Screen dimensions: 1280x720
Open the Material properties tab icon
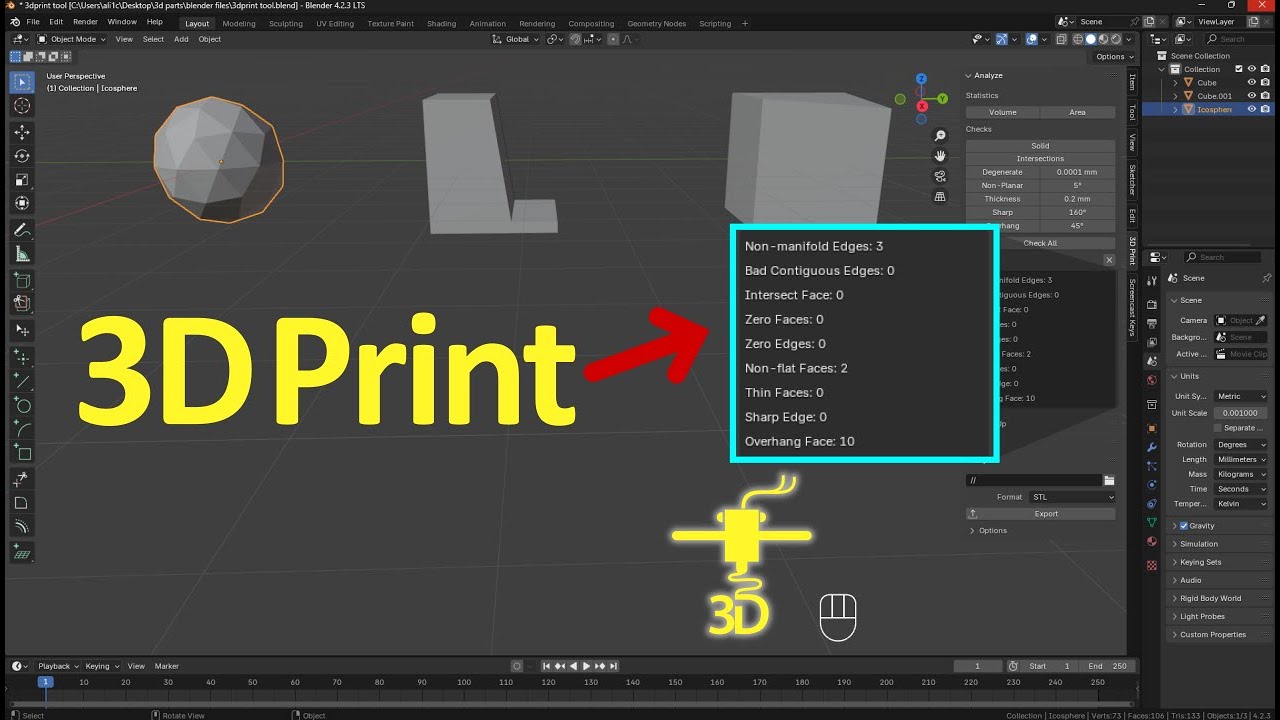tap(1152, 542)
